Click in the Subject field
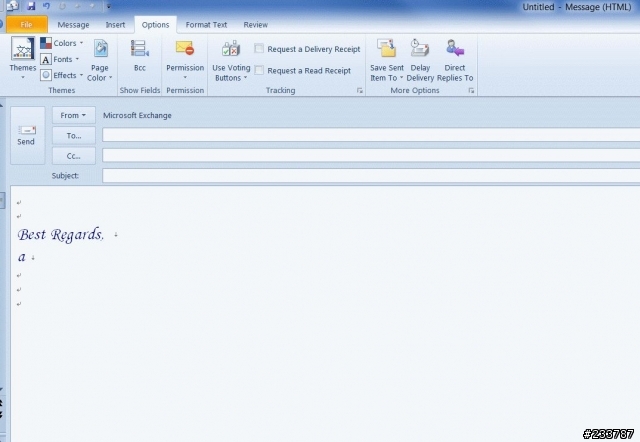 tap(371, 175)
